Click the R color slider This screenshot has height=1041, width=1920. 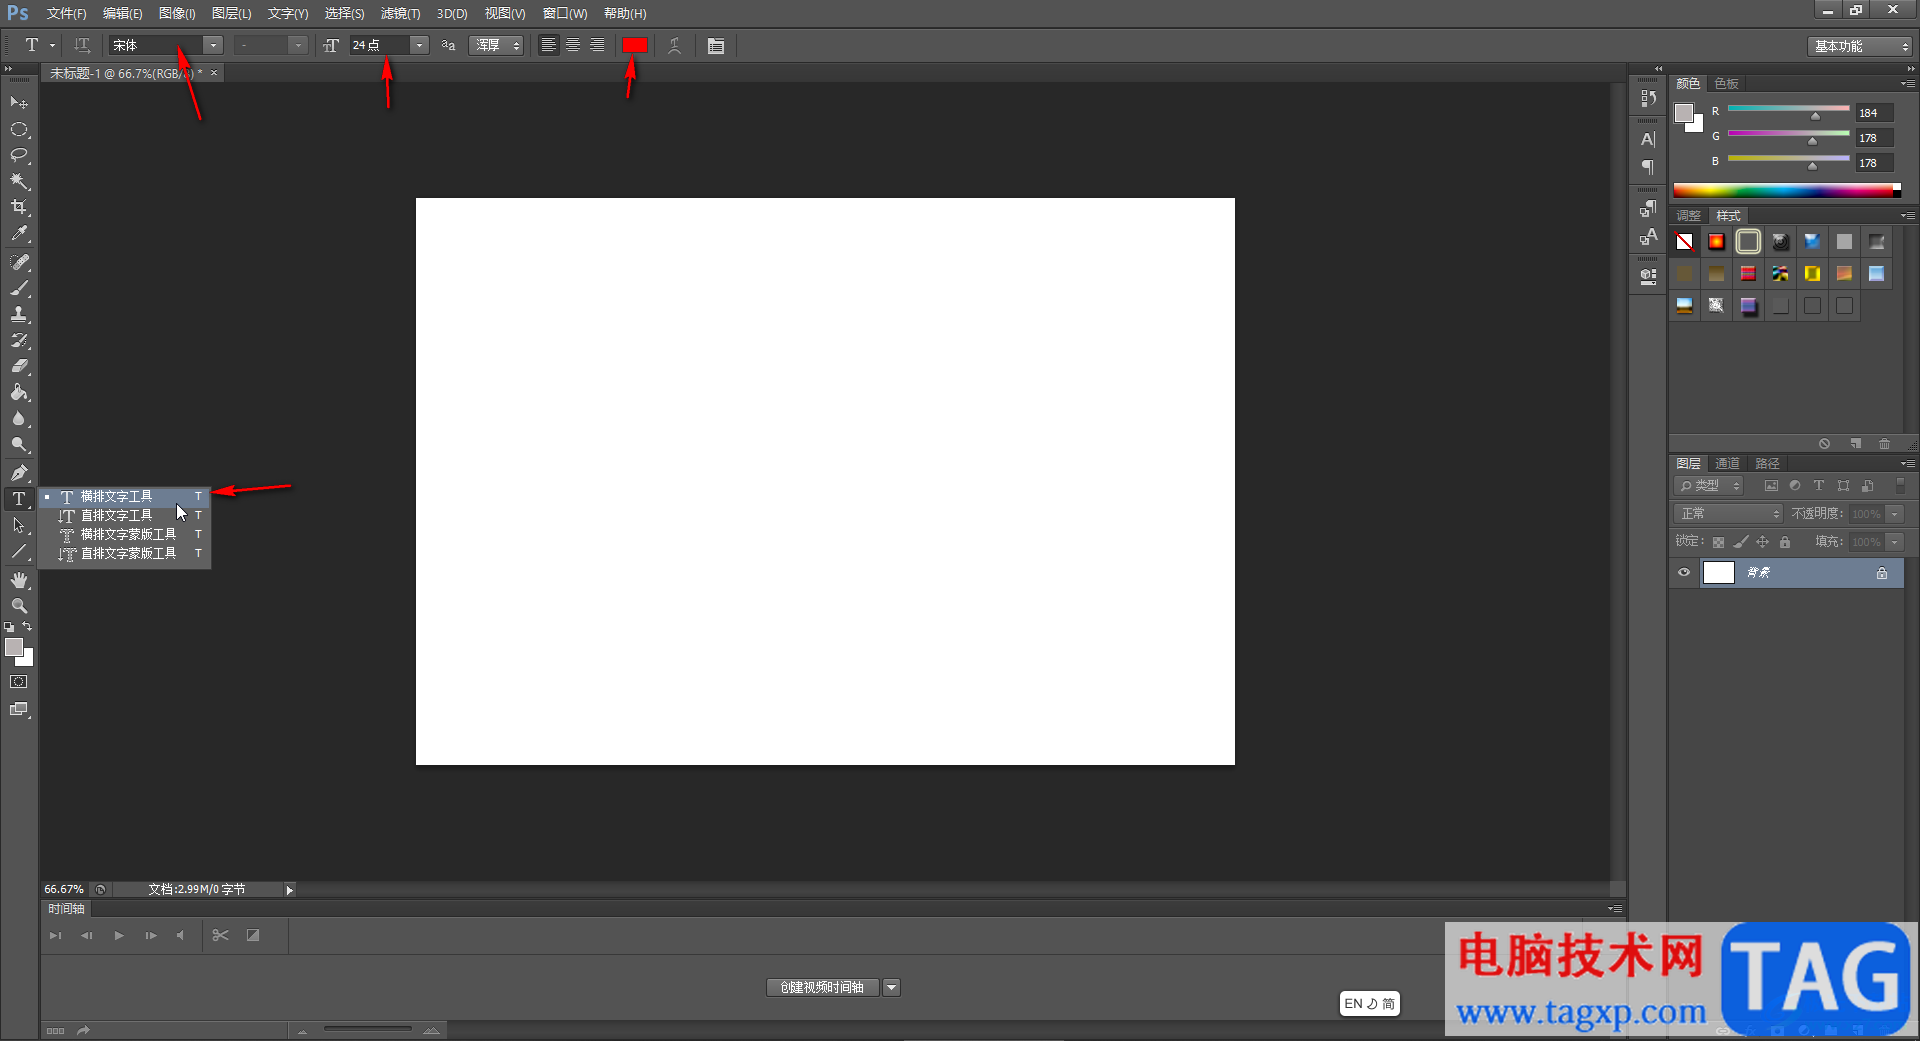point(1788,109)
